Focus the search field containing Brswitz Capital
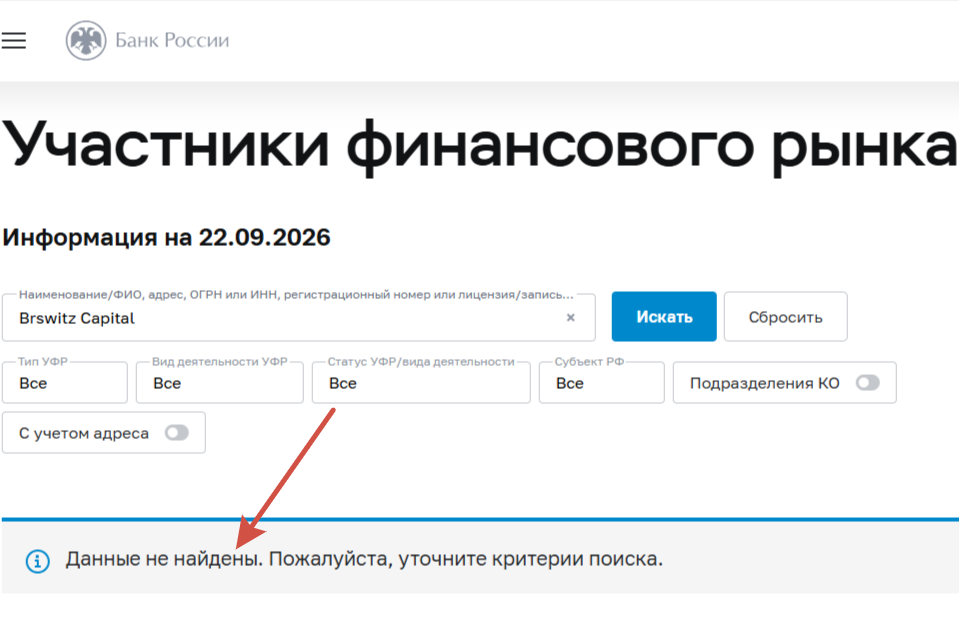The width and height of the screenshot is (959, 619). point(298,318)
